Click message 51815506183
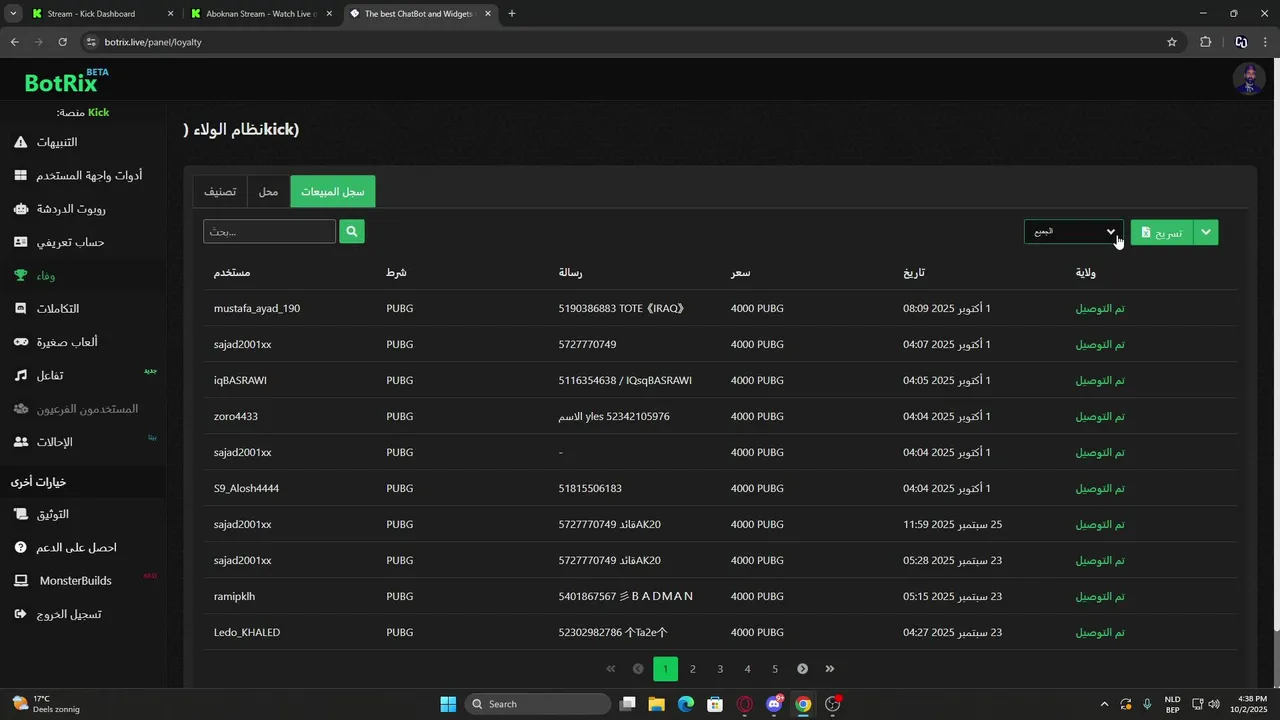This screenshot has width=1280, height=720. point(590,488)
